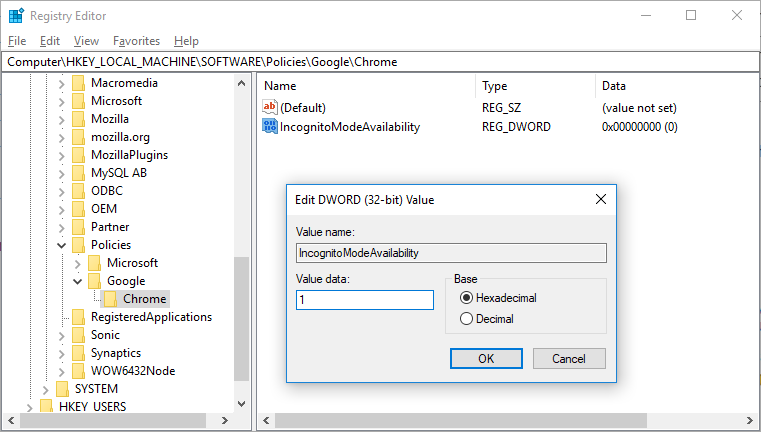Expand the Mozilla tree node

pyautogui.click(x=62, y=119)
